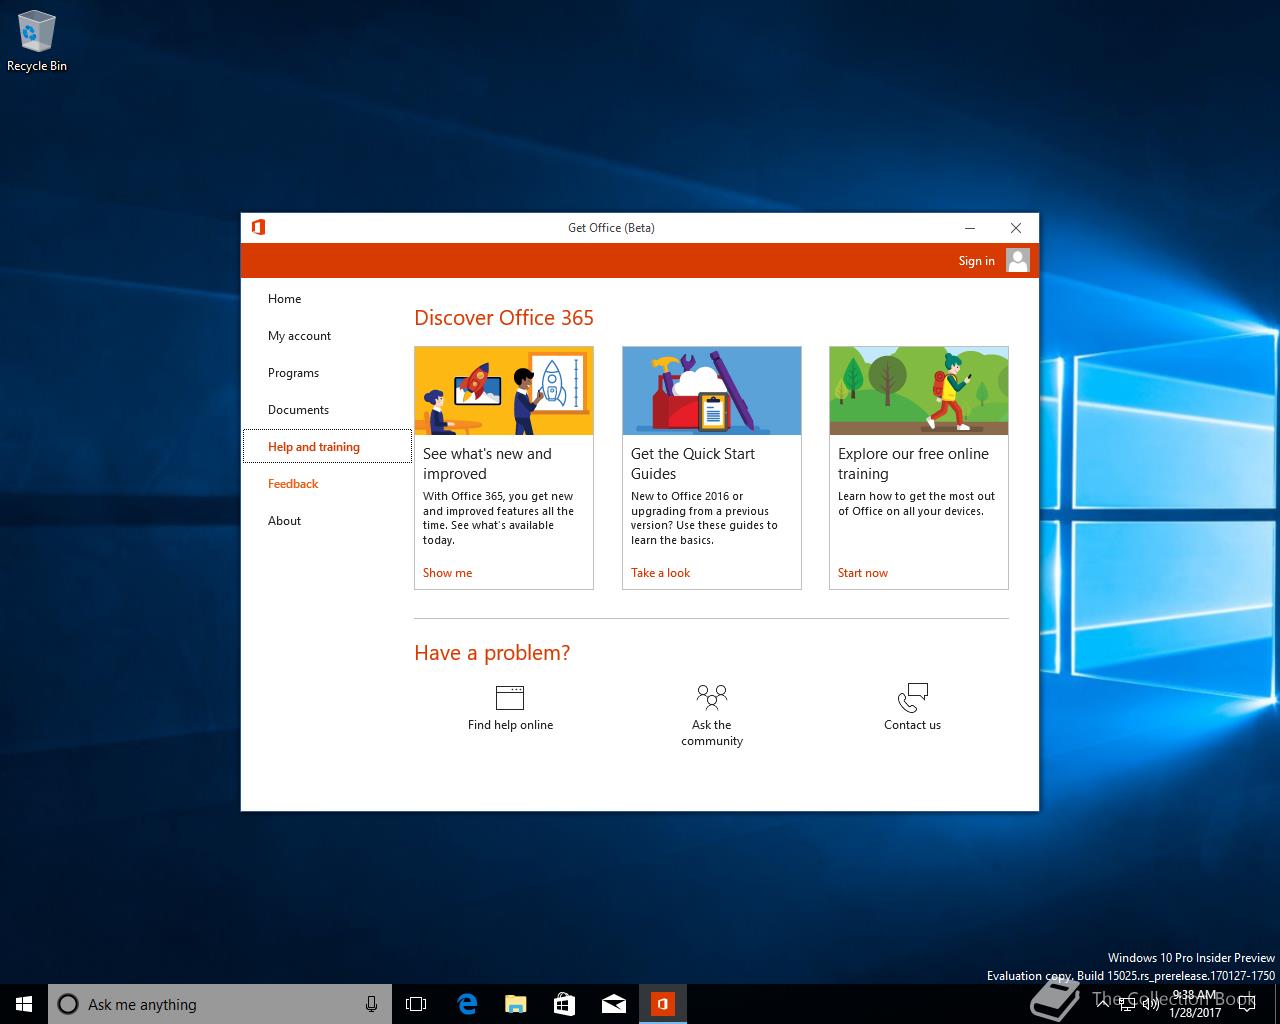Open the Ask the community icon
Image resolution: width=1280 pixels, height=1024 pixels.
click(712, 697)
